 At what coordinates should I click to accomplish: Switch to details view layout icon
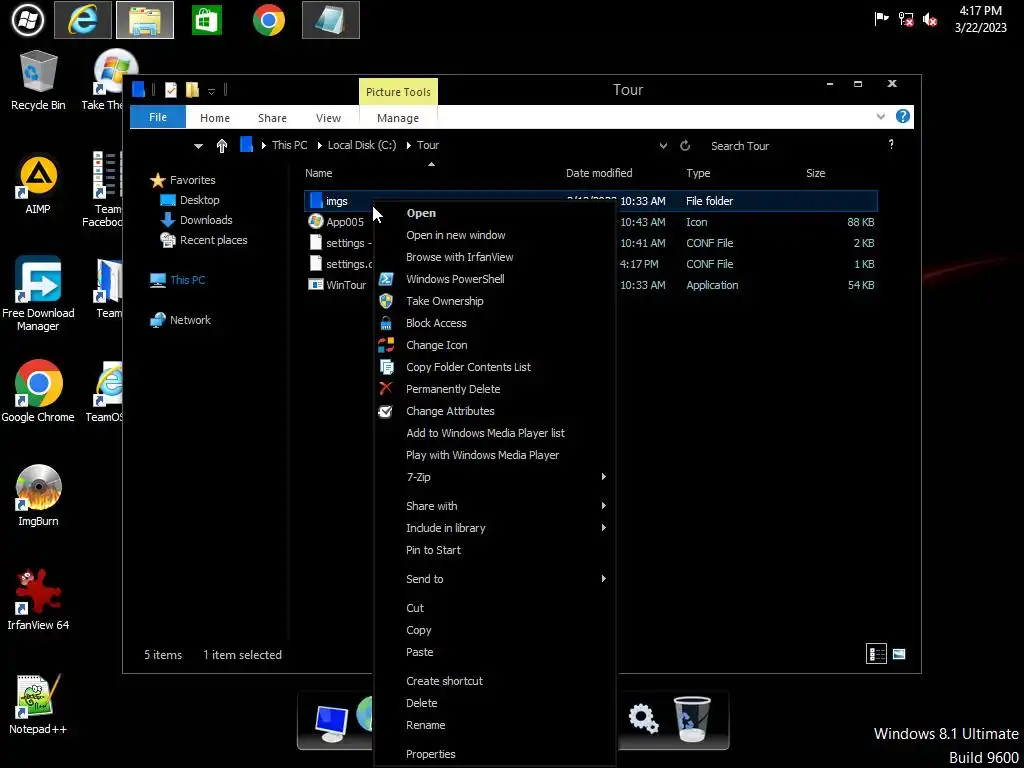coord(876,654)
